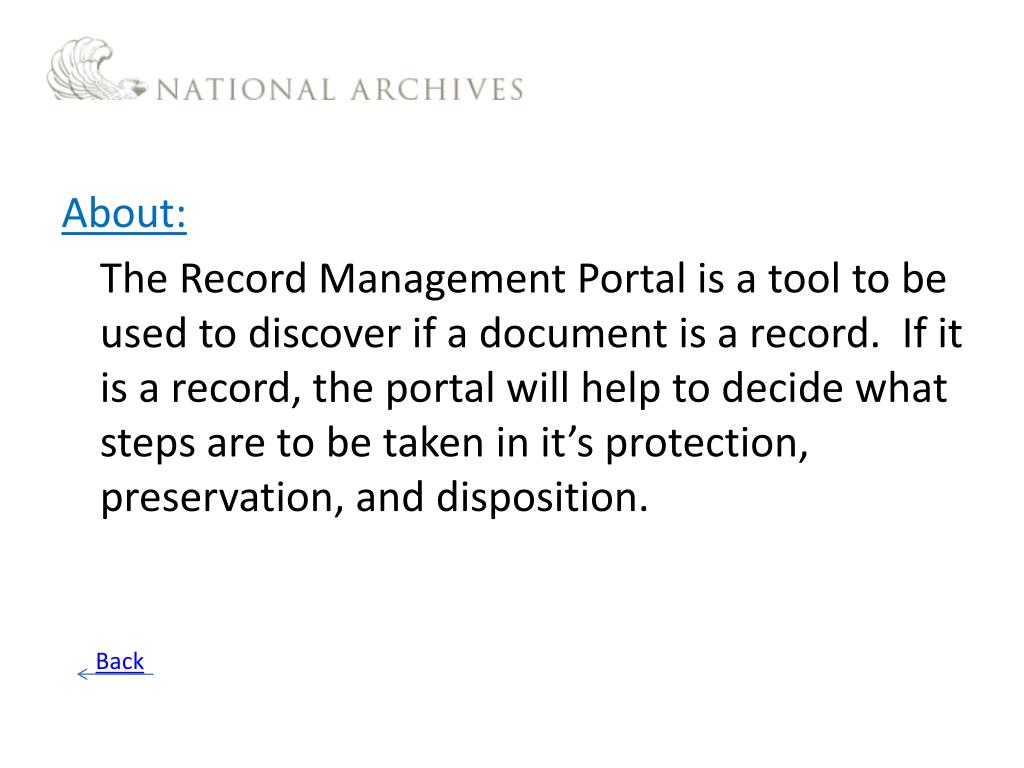Click the word tool in first line
Image resolution: width=1024 pixels, height=768 pixels.
point(803,278)
